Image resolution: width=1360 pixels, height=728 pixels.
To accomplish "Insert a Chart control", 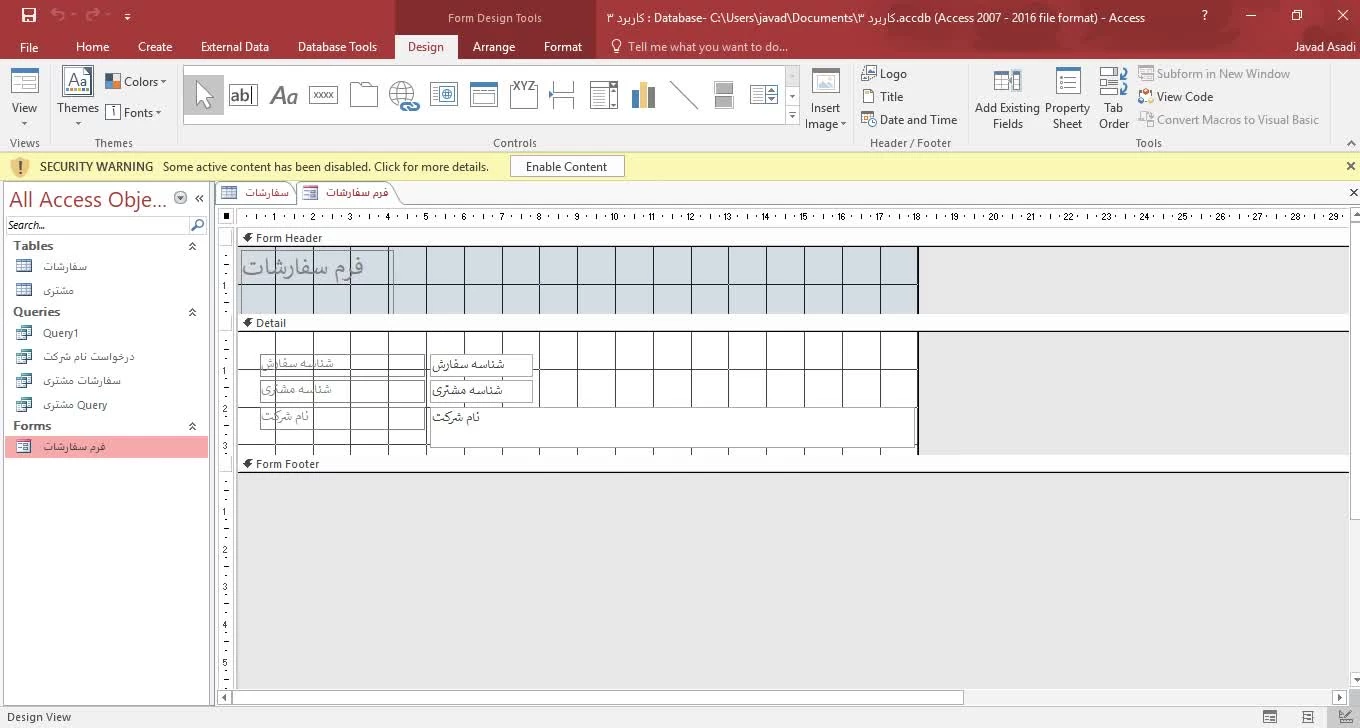I will point(643,96).
